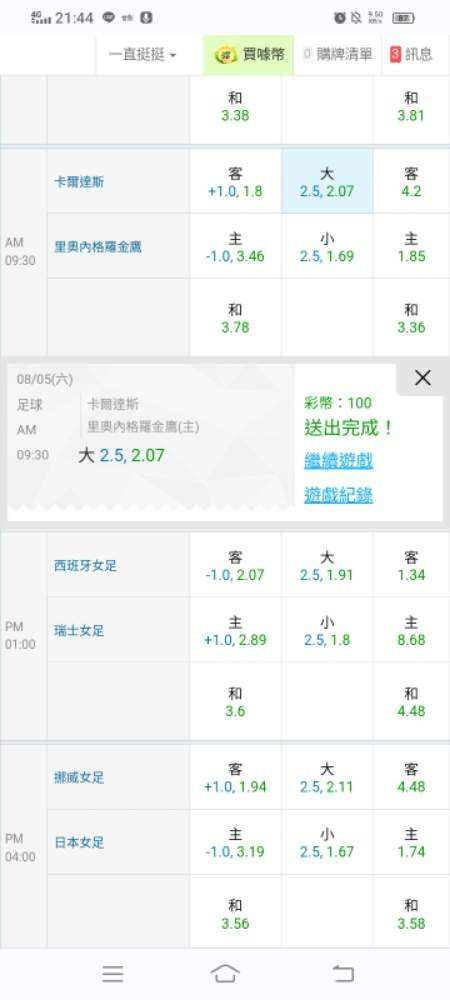The image size is (450, 1000).
Task: Tap the Android home navigation icon
Action: pyautogui.click(x=225, y=973)
